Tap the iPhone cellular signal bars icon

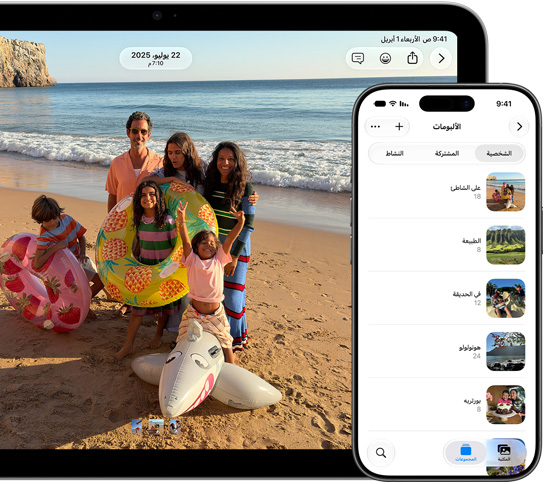[x=404, y=103]
